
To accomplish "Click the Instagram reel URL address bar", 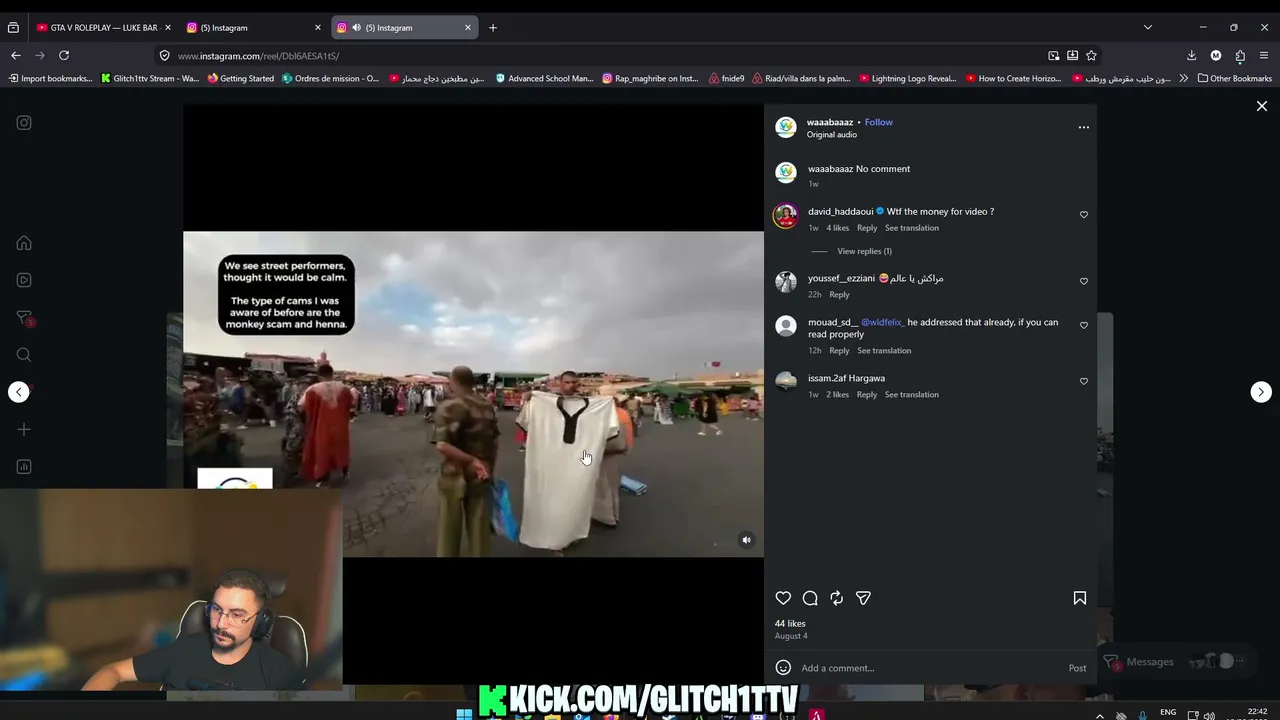I will [x=600, y=56].
